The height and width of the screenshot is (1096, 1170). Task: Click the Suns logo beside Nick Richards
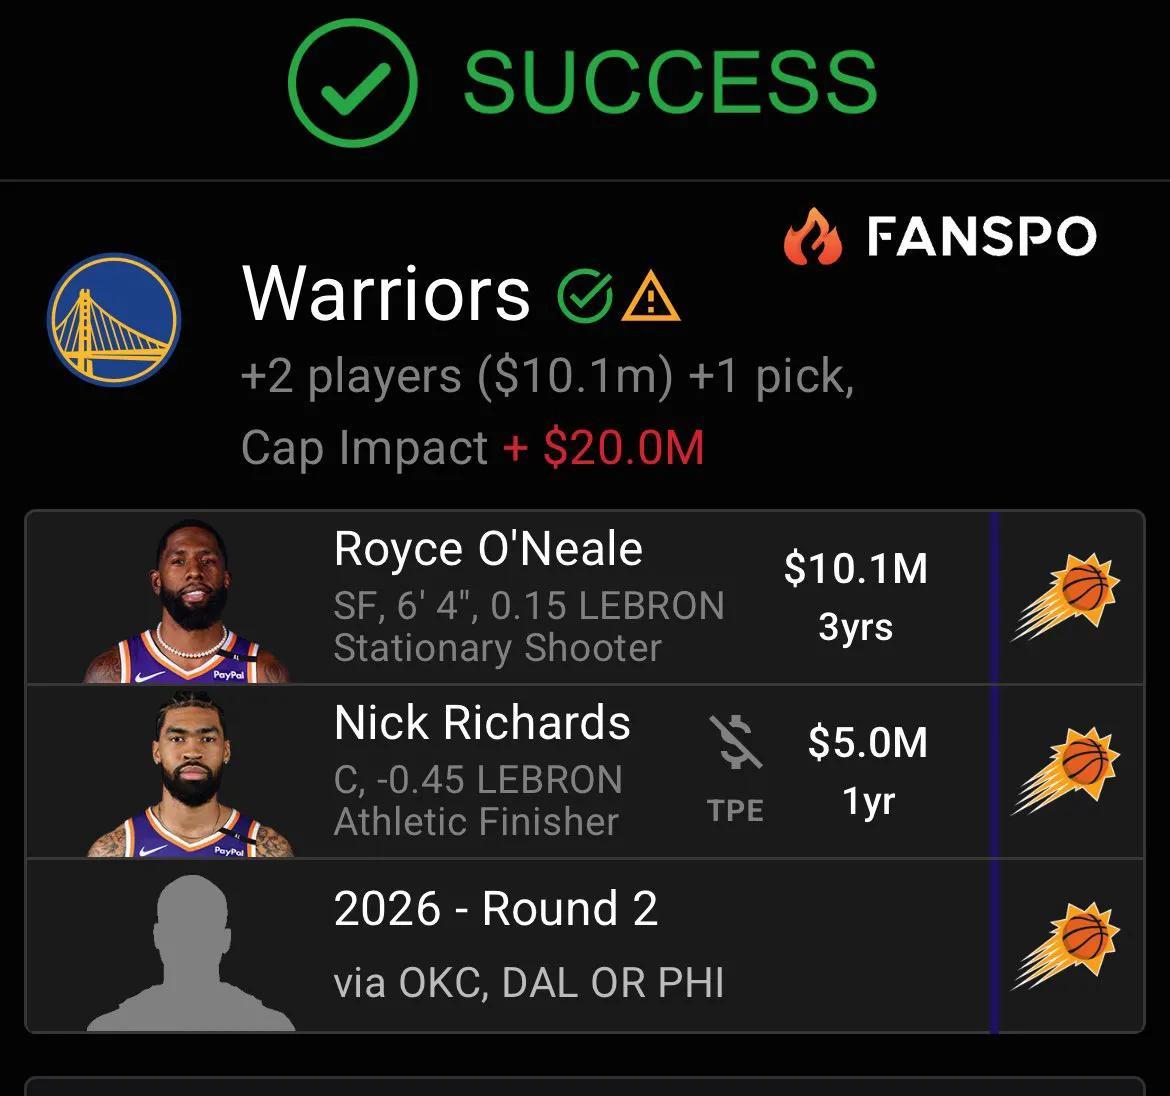(1067, 771)
